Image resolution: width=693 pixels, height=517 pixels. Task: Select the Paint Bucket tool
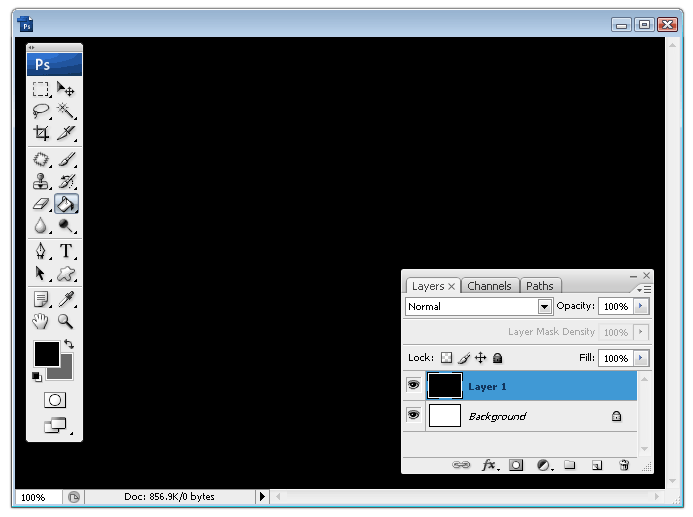click(66, 204)
